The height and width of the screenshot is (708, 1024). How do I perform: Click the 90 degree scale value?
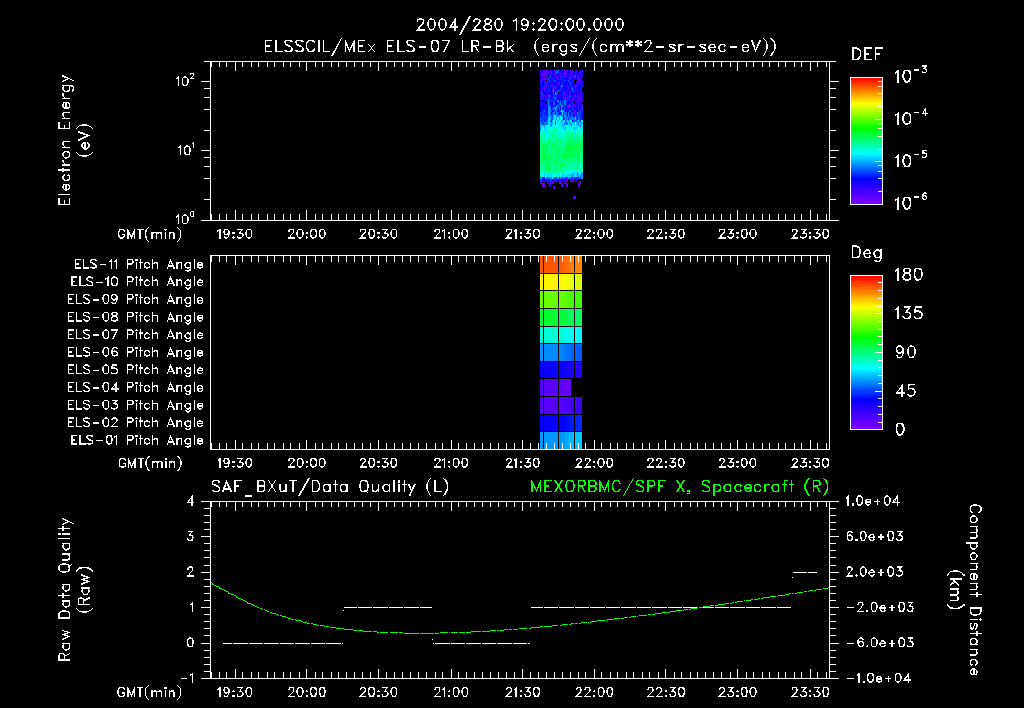coord(906,352)
